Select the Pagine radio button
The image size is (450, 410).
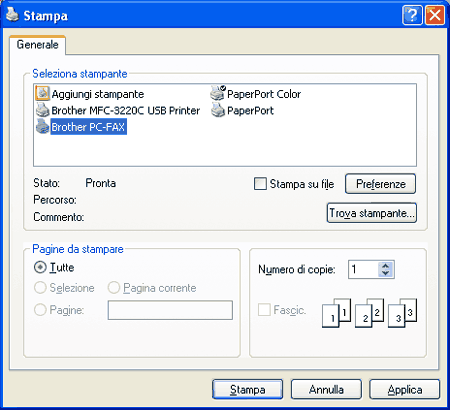point(40,310)
